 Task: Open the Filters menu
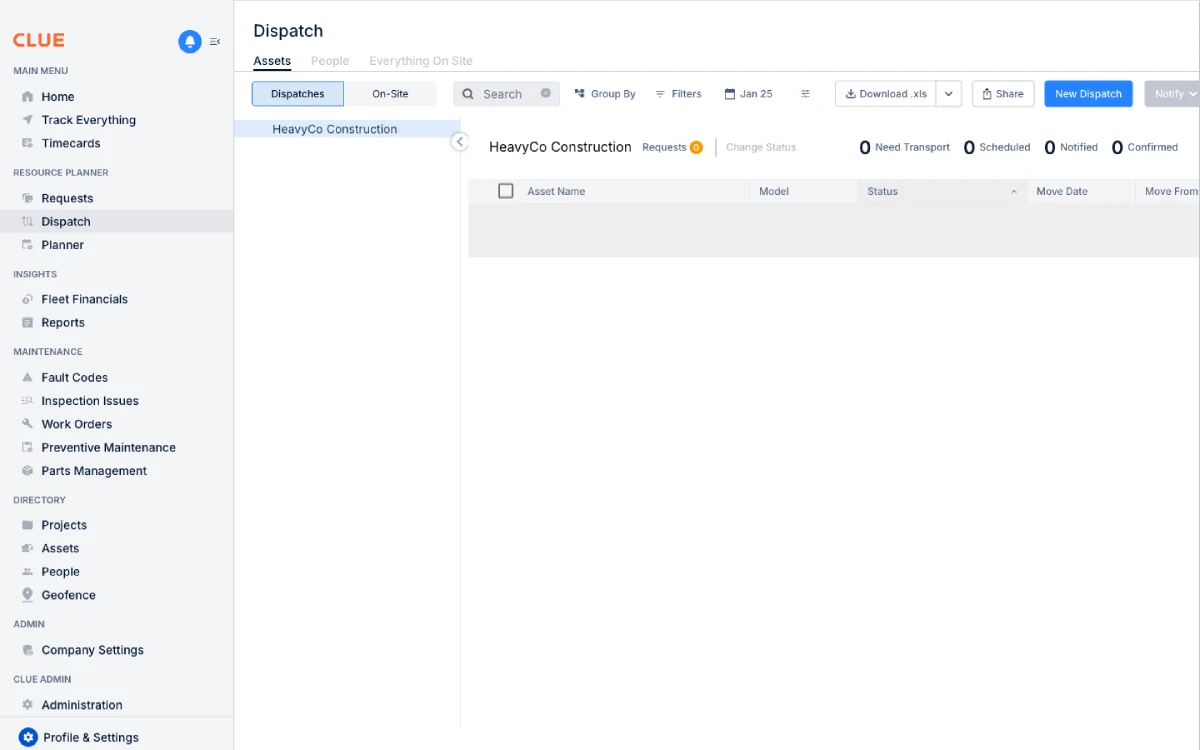678,94
